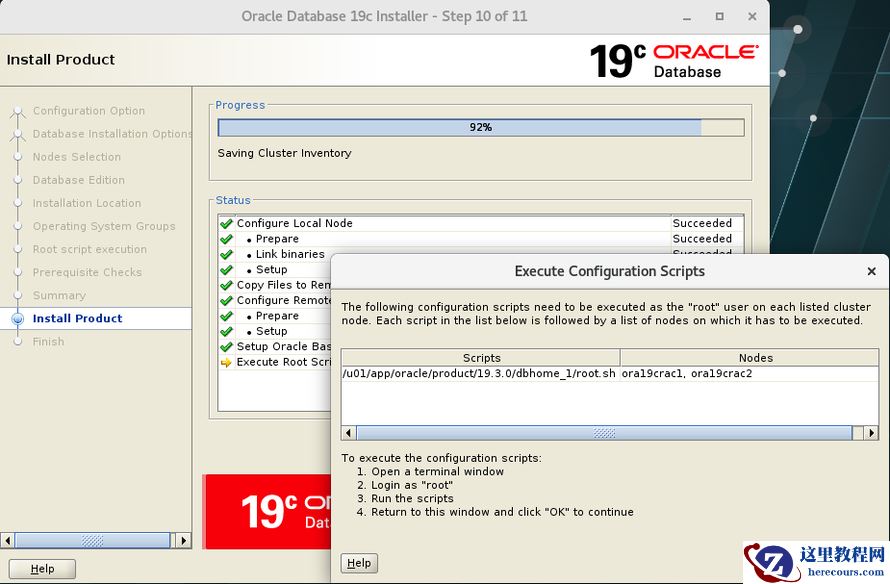Click green checkmark beside Link binaries
The height and width of the screenshot is (584, 890).
(x=226, y=254)
